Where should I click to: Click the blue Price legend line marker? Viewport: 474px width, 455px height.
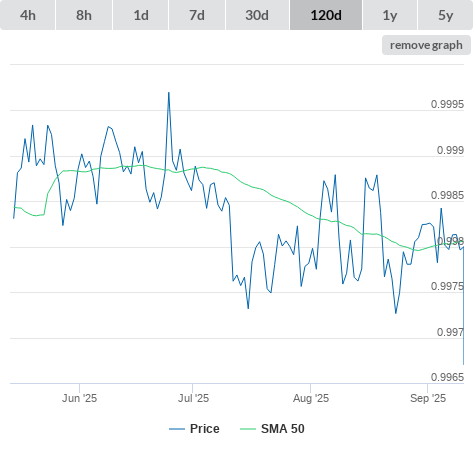click(177, 429)
